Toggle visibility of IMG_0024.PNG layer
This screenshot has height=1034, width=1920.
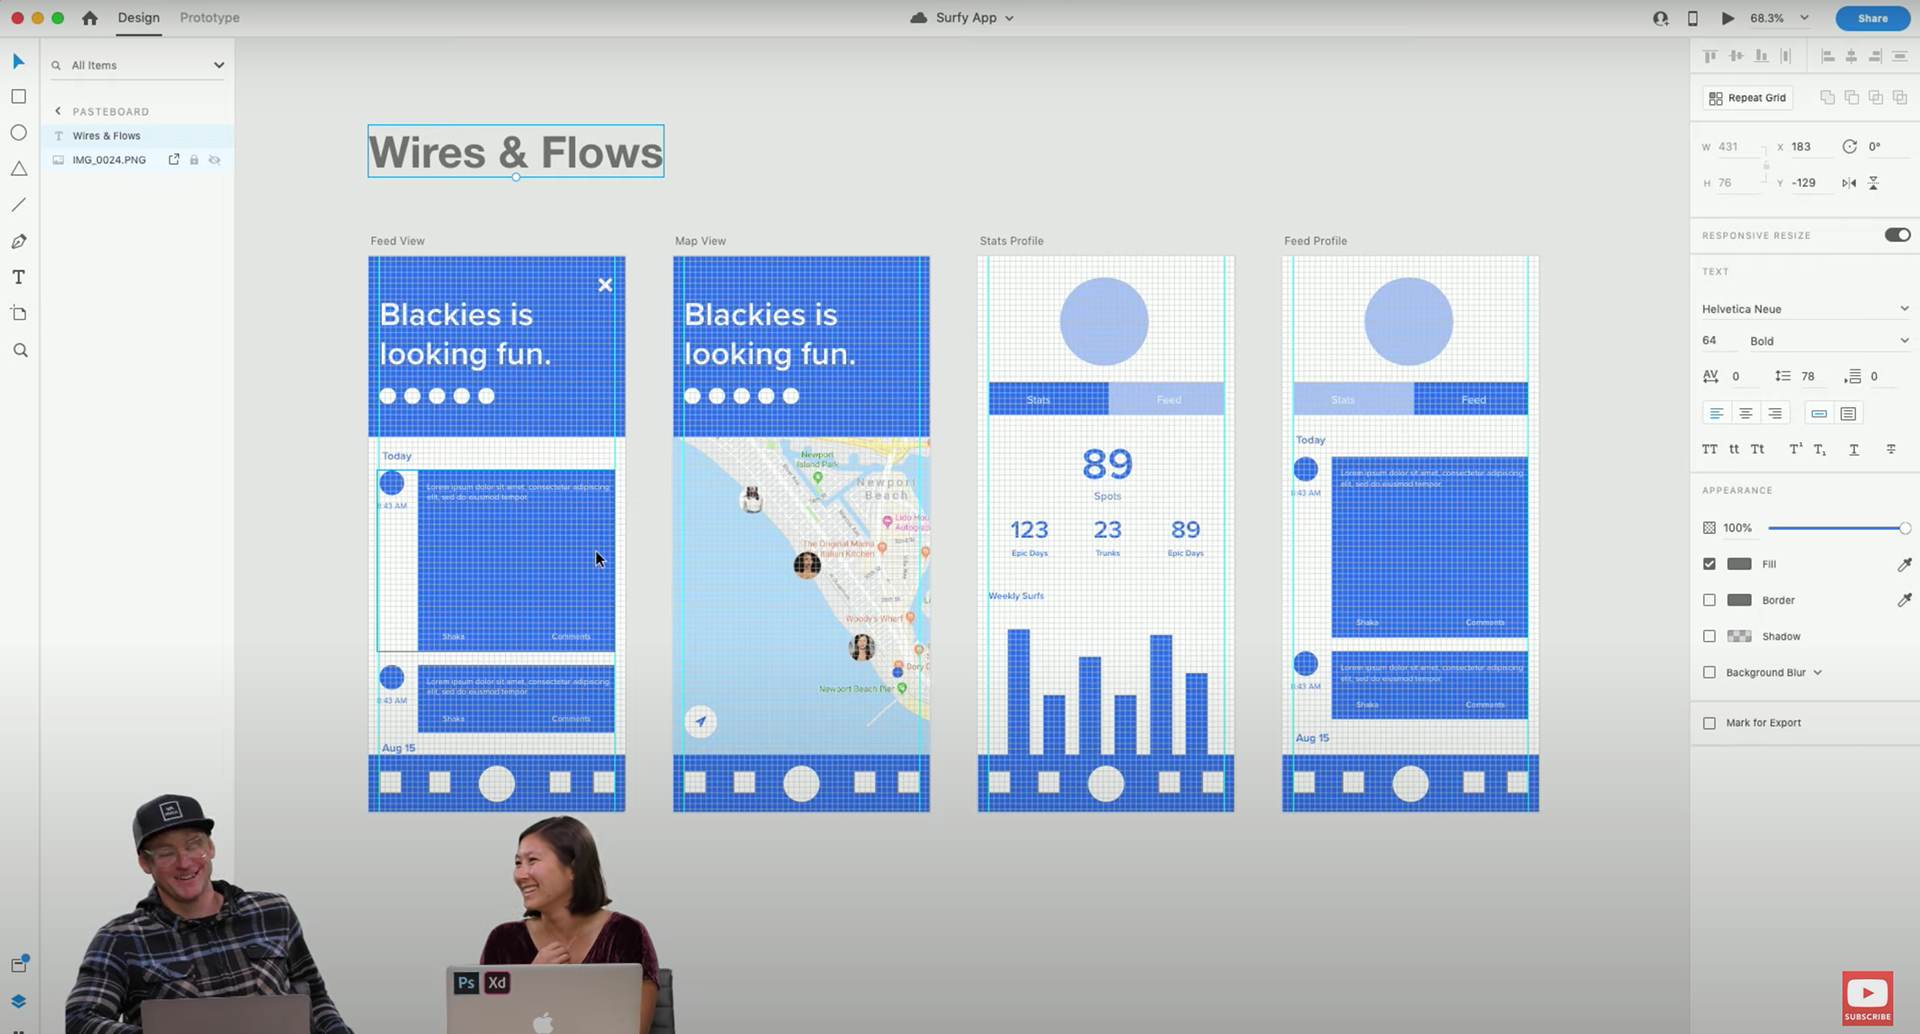tap(215, 160)
